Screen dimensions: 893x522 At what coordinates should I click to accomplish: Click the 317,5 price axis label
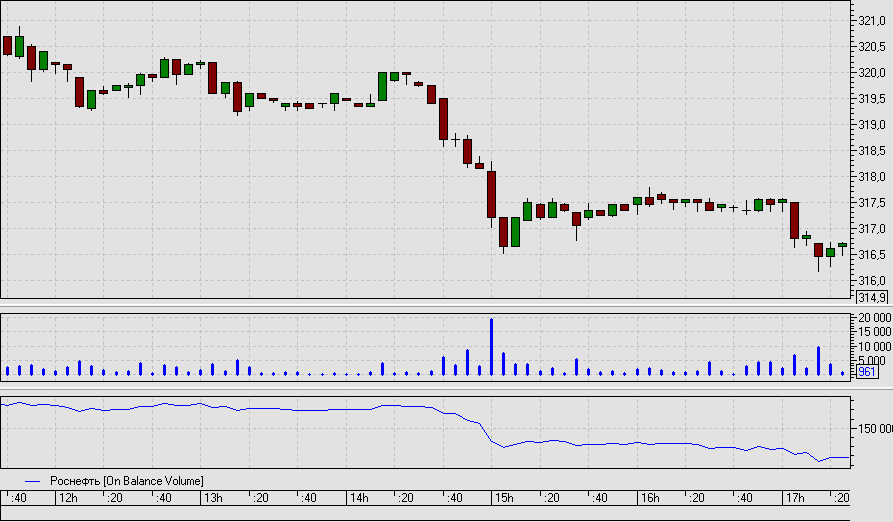point(871,203)
